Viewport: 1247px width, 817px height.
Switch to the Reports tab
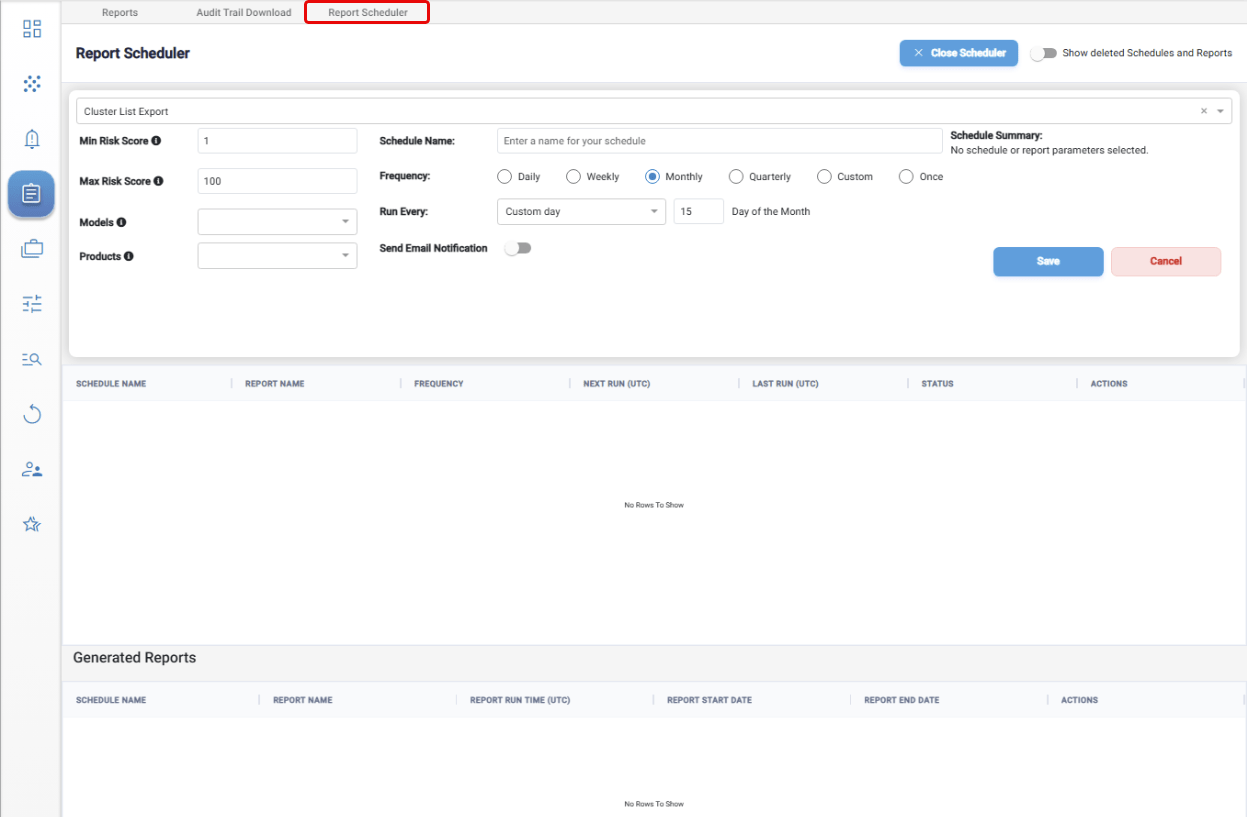pos(120,13)
